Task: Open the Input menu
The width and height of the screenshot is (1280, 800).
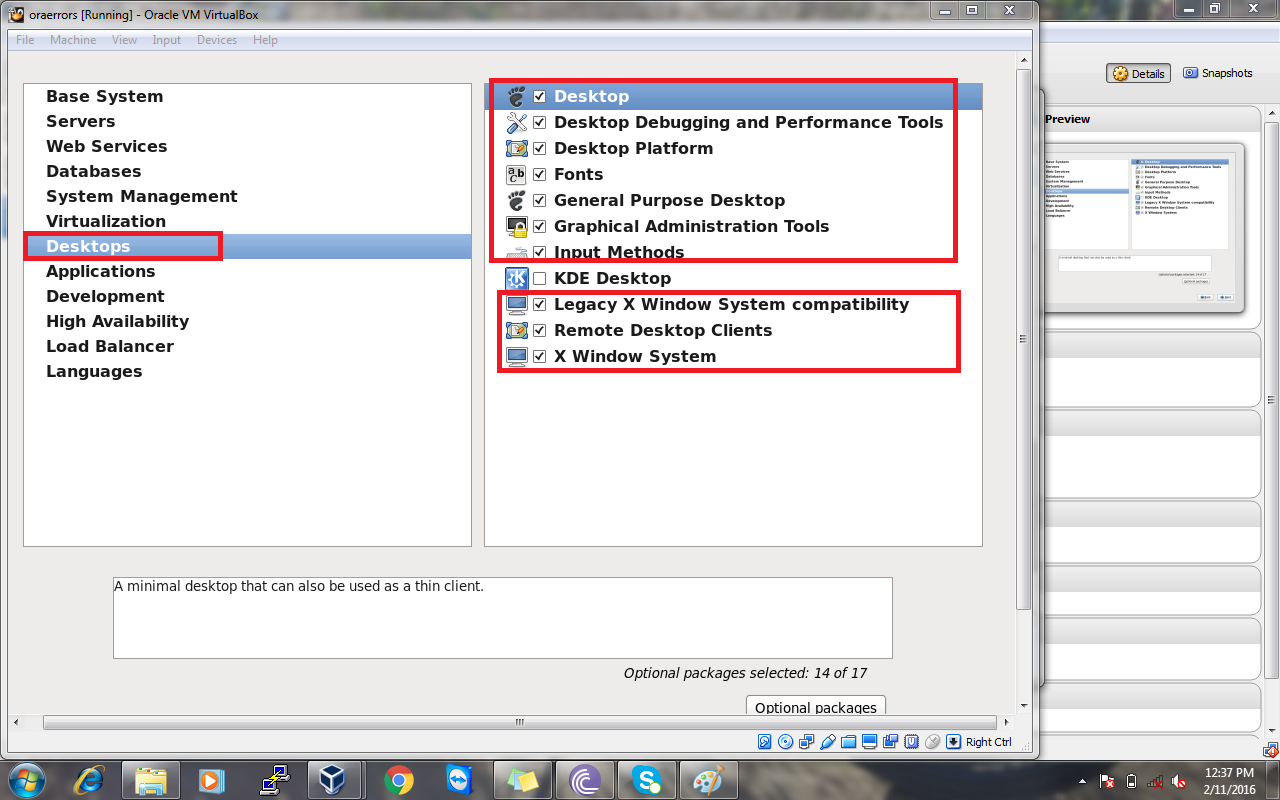Action: (167, 40)
